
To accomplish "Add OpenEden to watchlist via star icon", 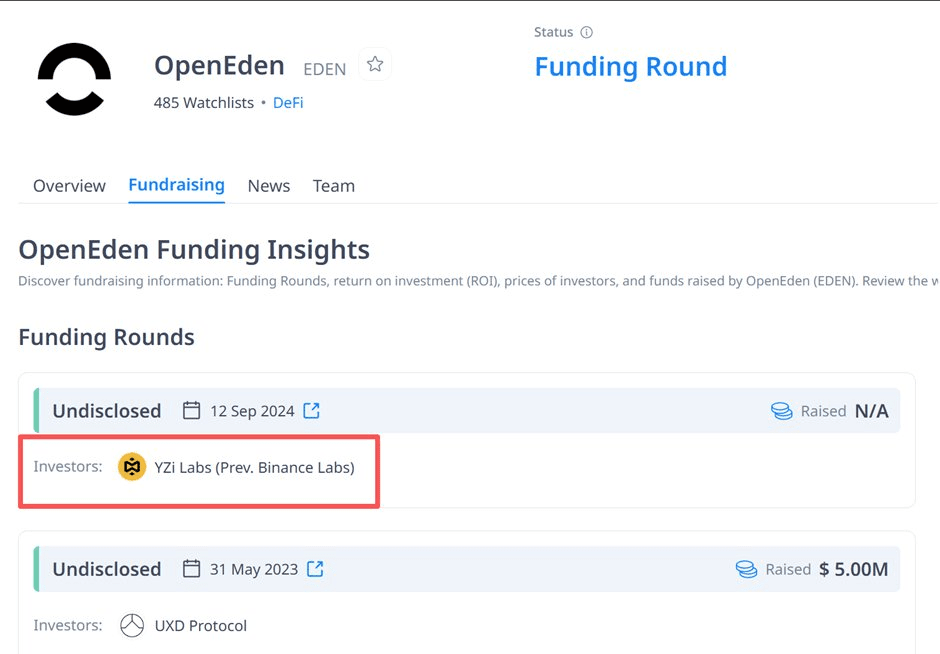I will [x=375, y=64].
